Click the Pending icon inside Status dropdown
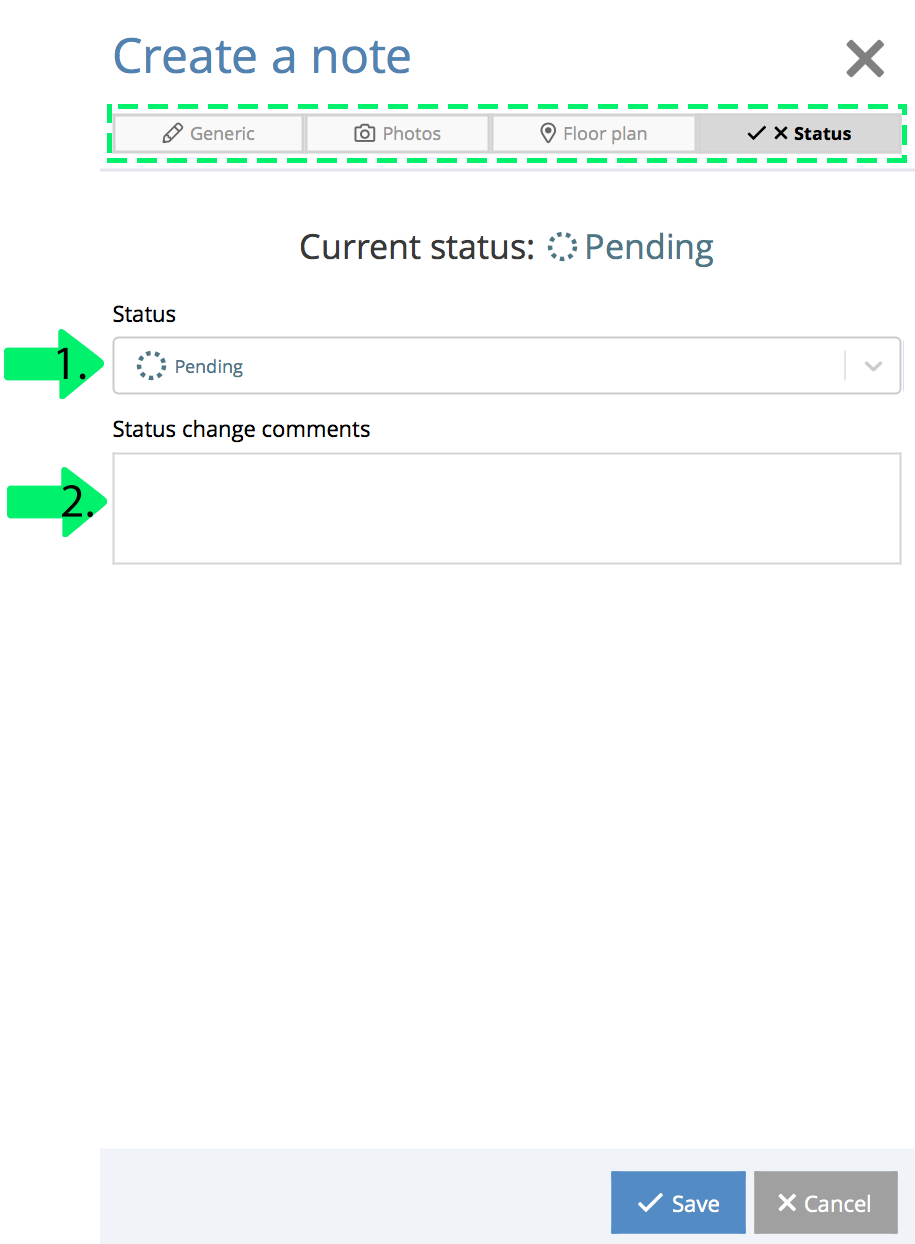The image size is (915, 1244). point(151,366)
